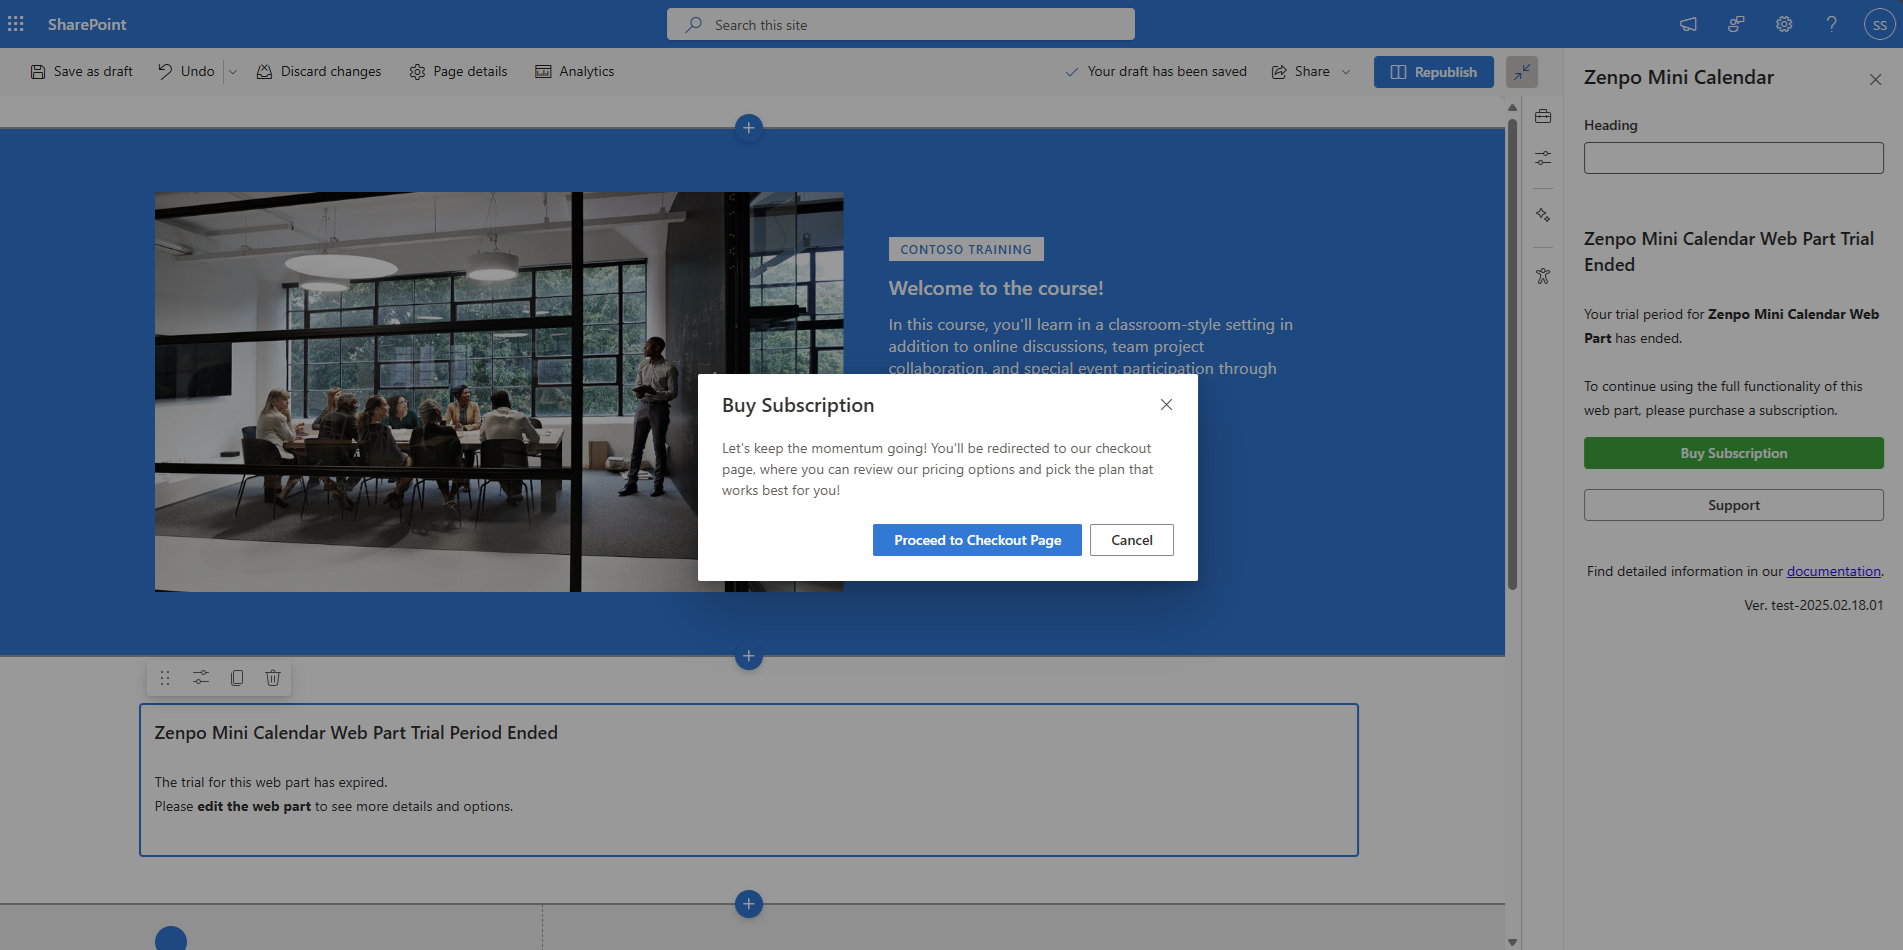Click the page vertical scrollbar
1903x950 pixels.
point(1512,350)
